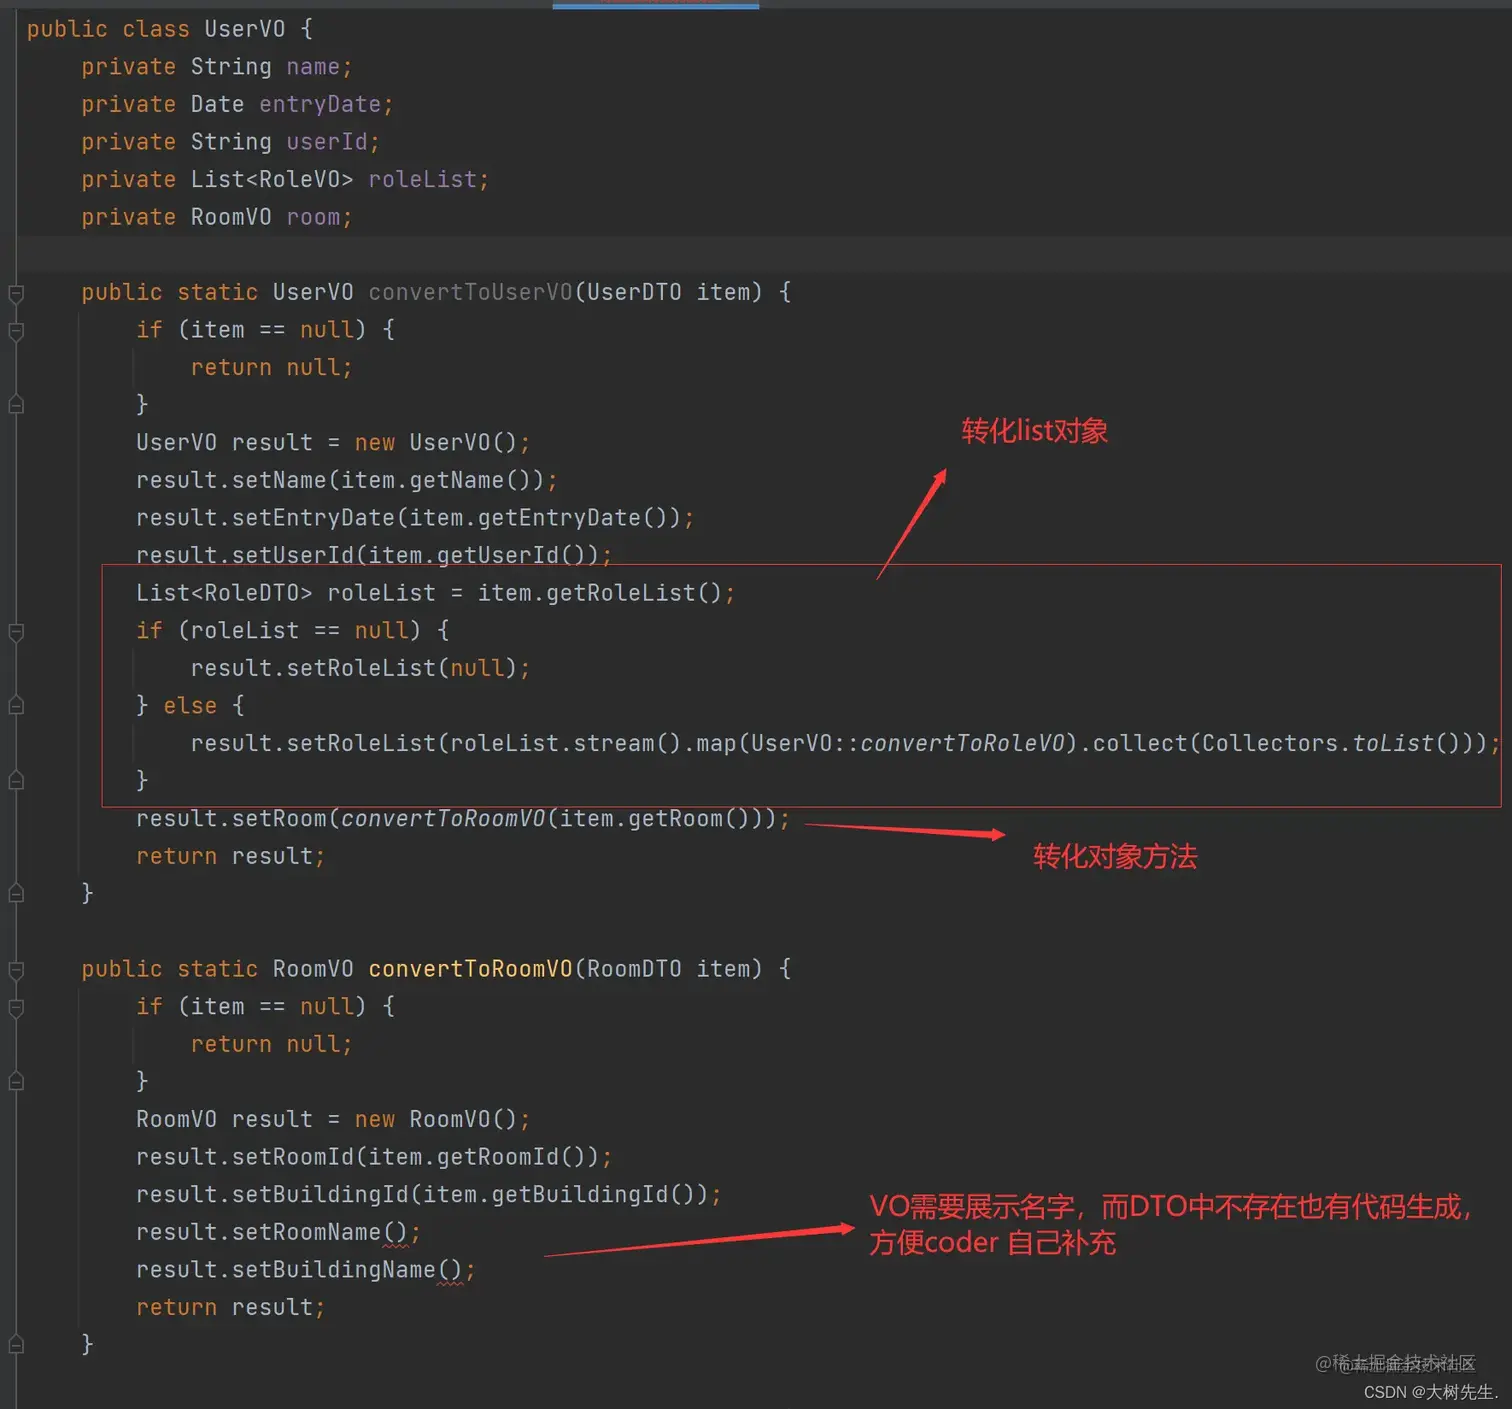Click 'return null;' inside convertToRoomVO

pyautogui.click(x=271, y=1045)
